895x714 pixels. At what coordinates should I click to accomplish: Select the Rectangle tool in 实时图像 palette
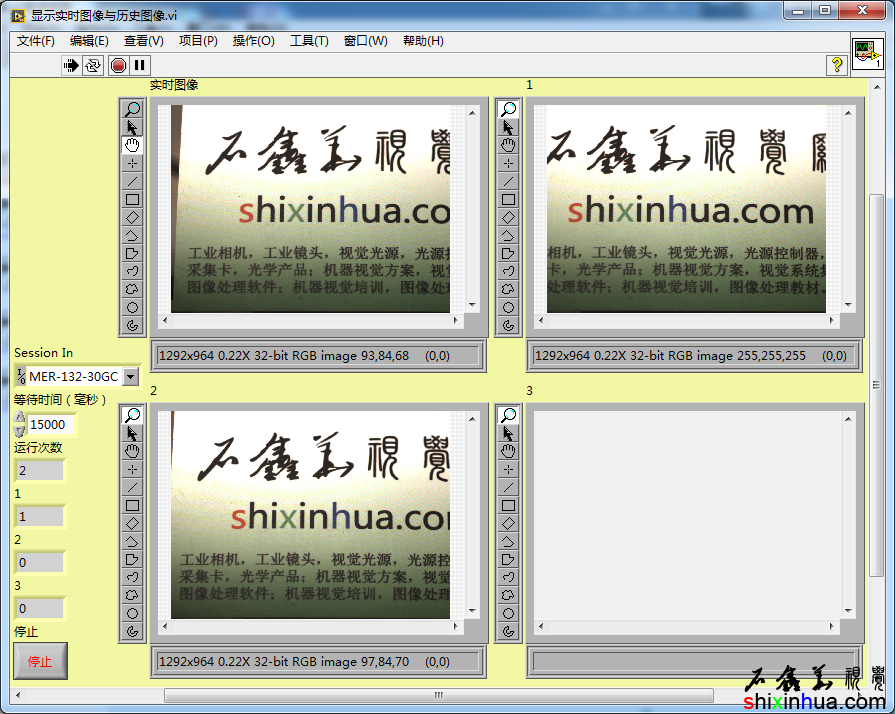[132, 199]
